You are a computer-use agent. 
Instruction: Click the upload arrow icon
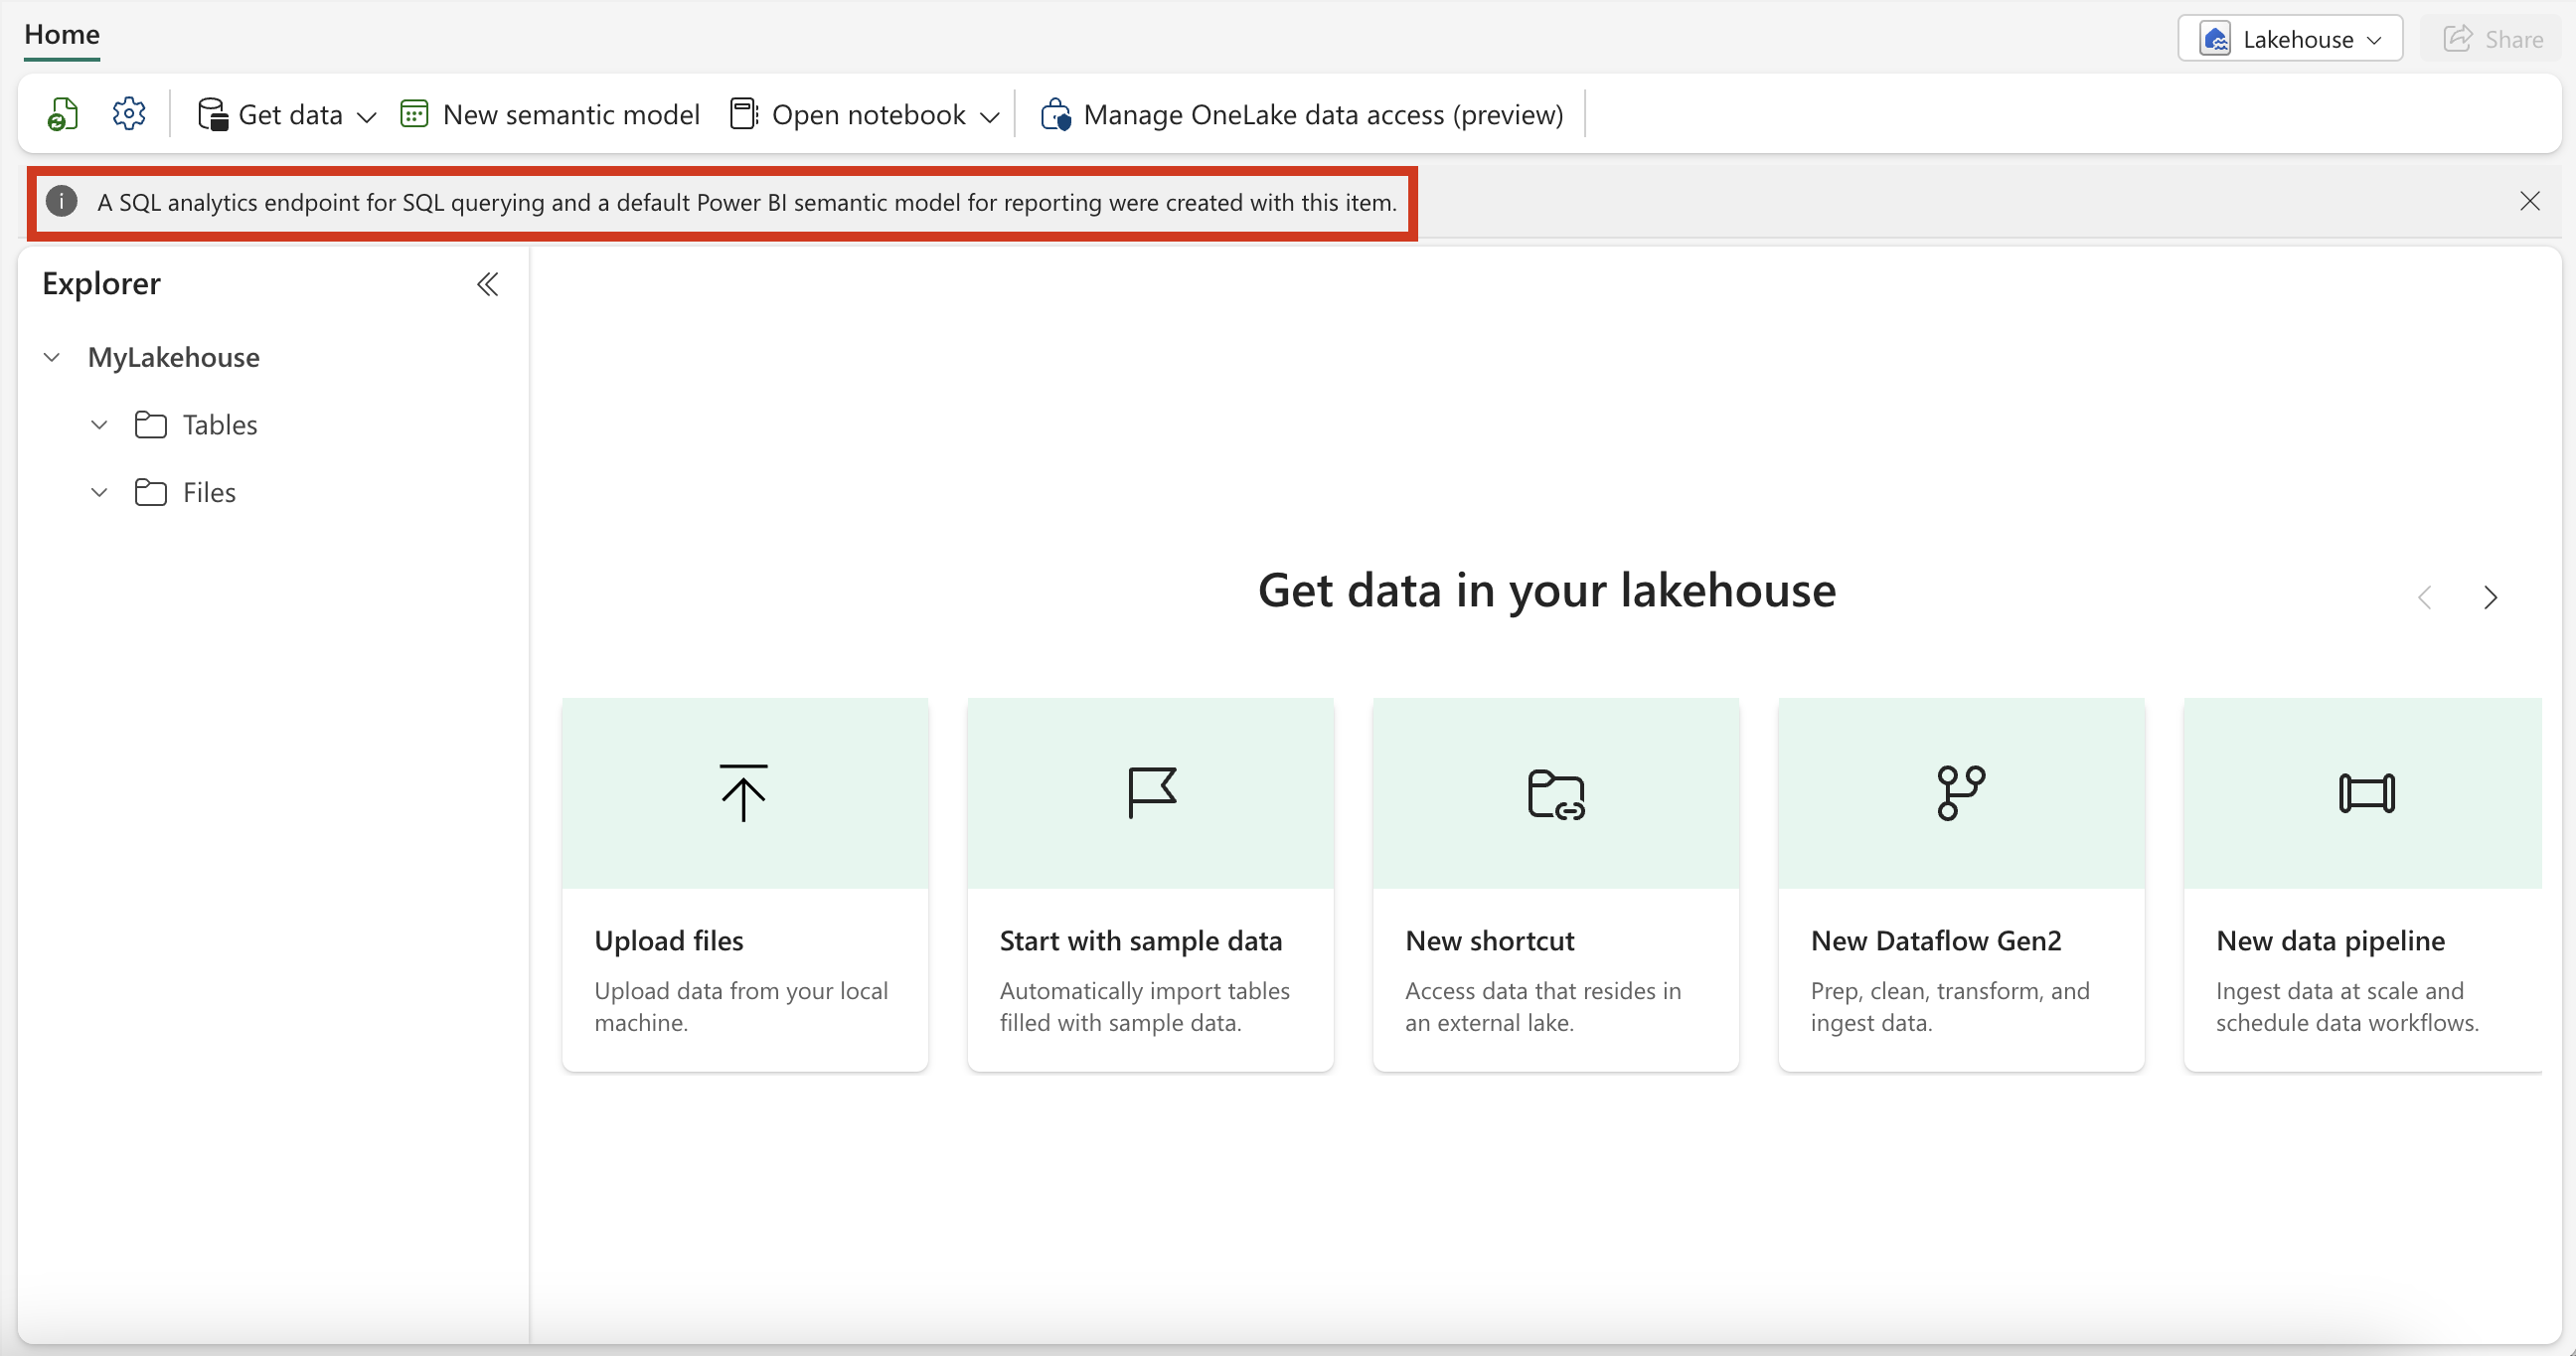tap(743, 793)
